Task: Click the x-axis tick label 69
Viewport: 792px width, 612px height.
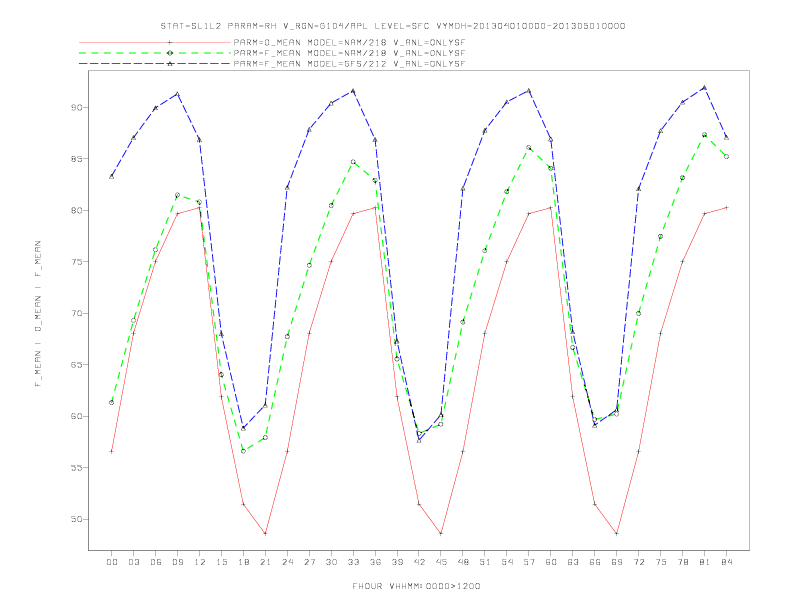Action: coord(617,562)
